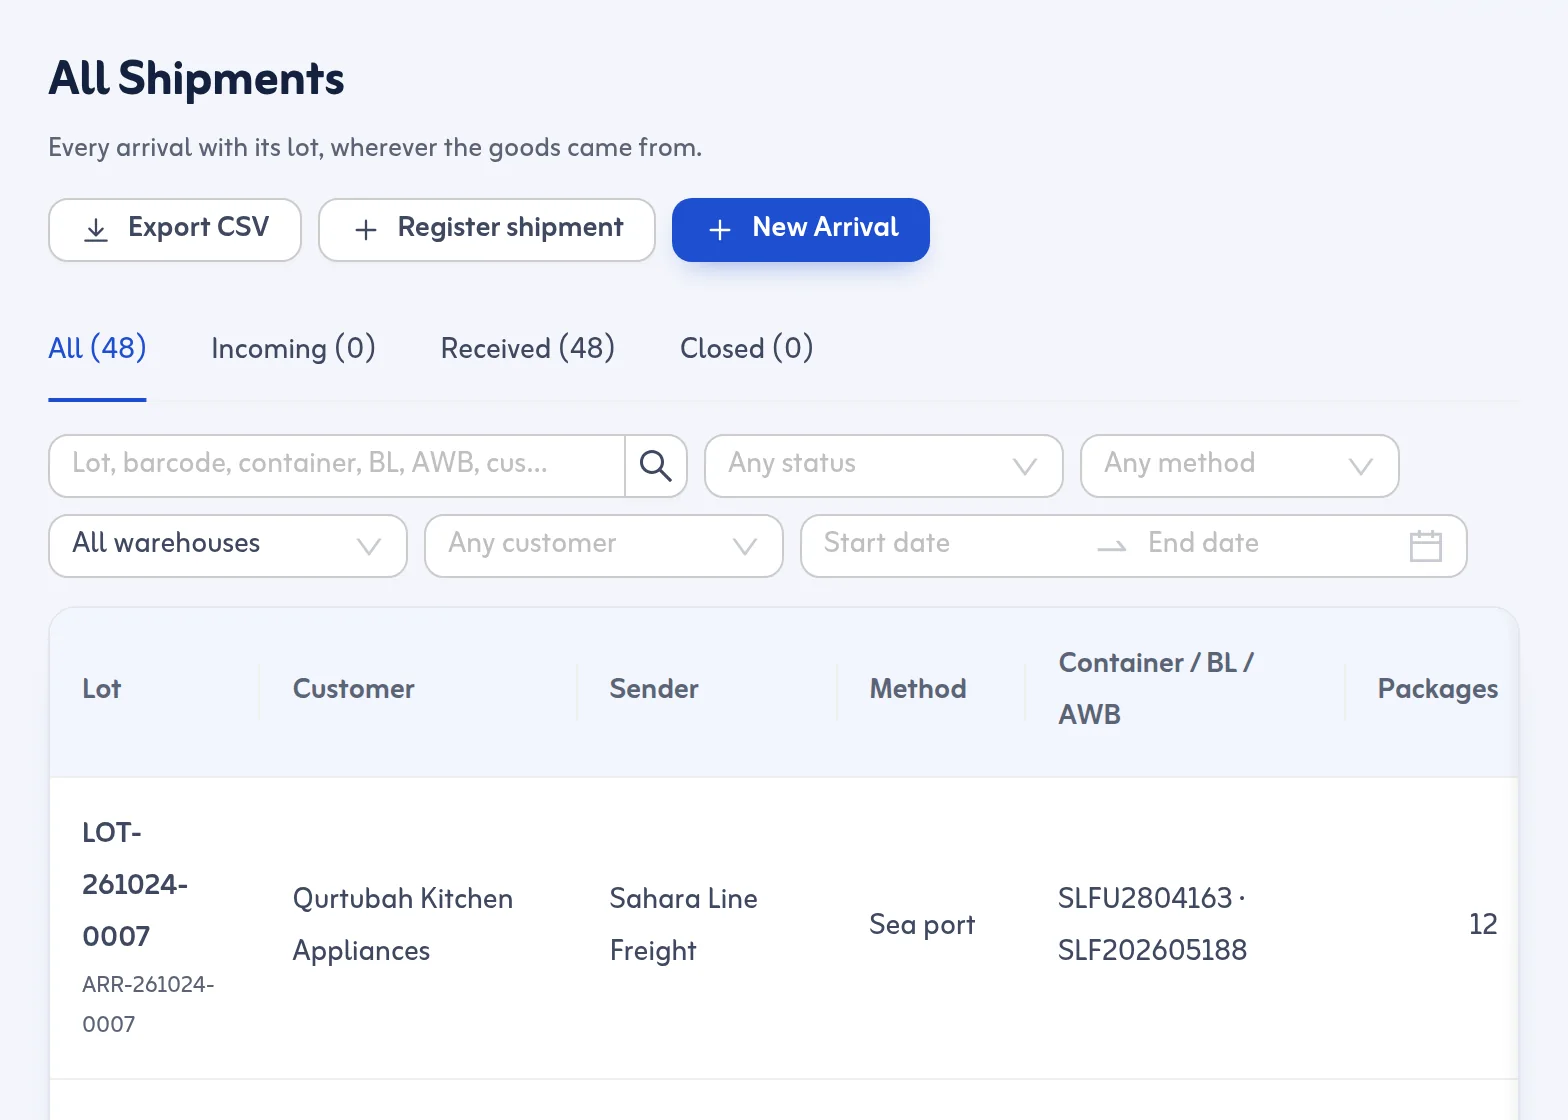Switch to the Received (48) tab
Image resolution: width=1568 pixels, height=1120 pixels.
coord(528,348)
